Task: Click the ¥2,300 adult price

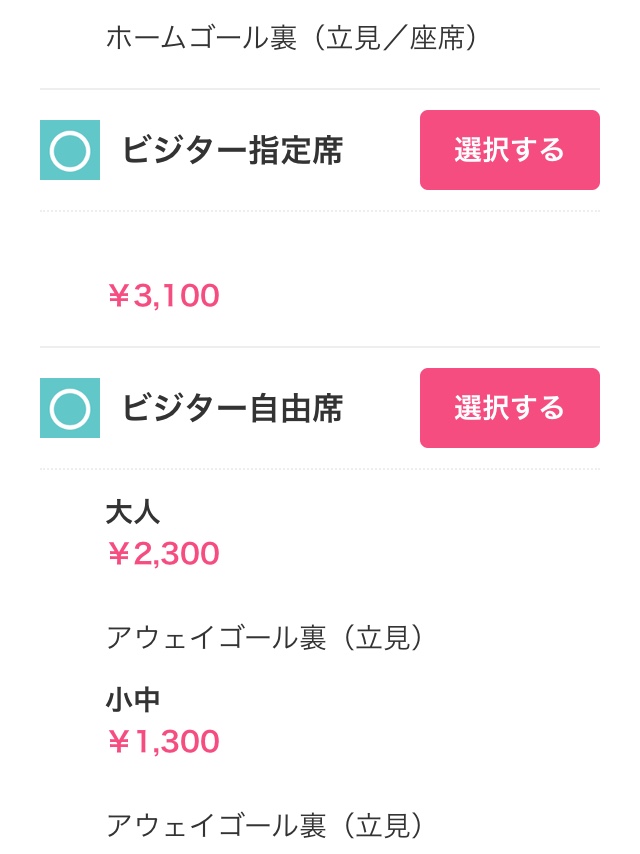Action: [163, 554]
